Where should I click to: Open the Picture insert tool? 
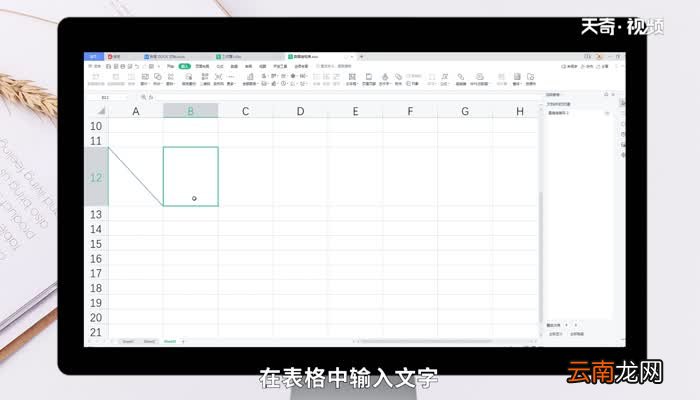[x=145, y=79]
